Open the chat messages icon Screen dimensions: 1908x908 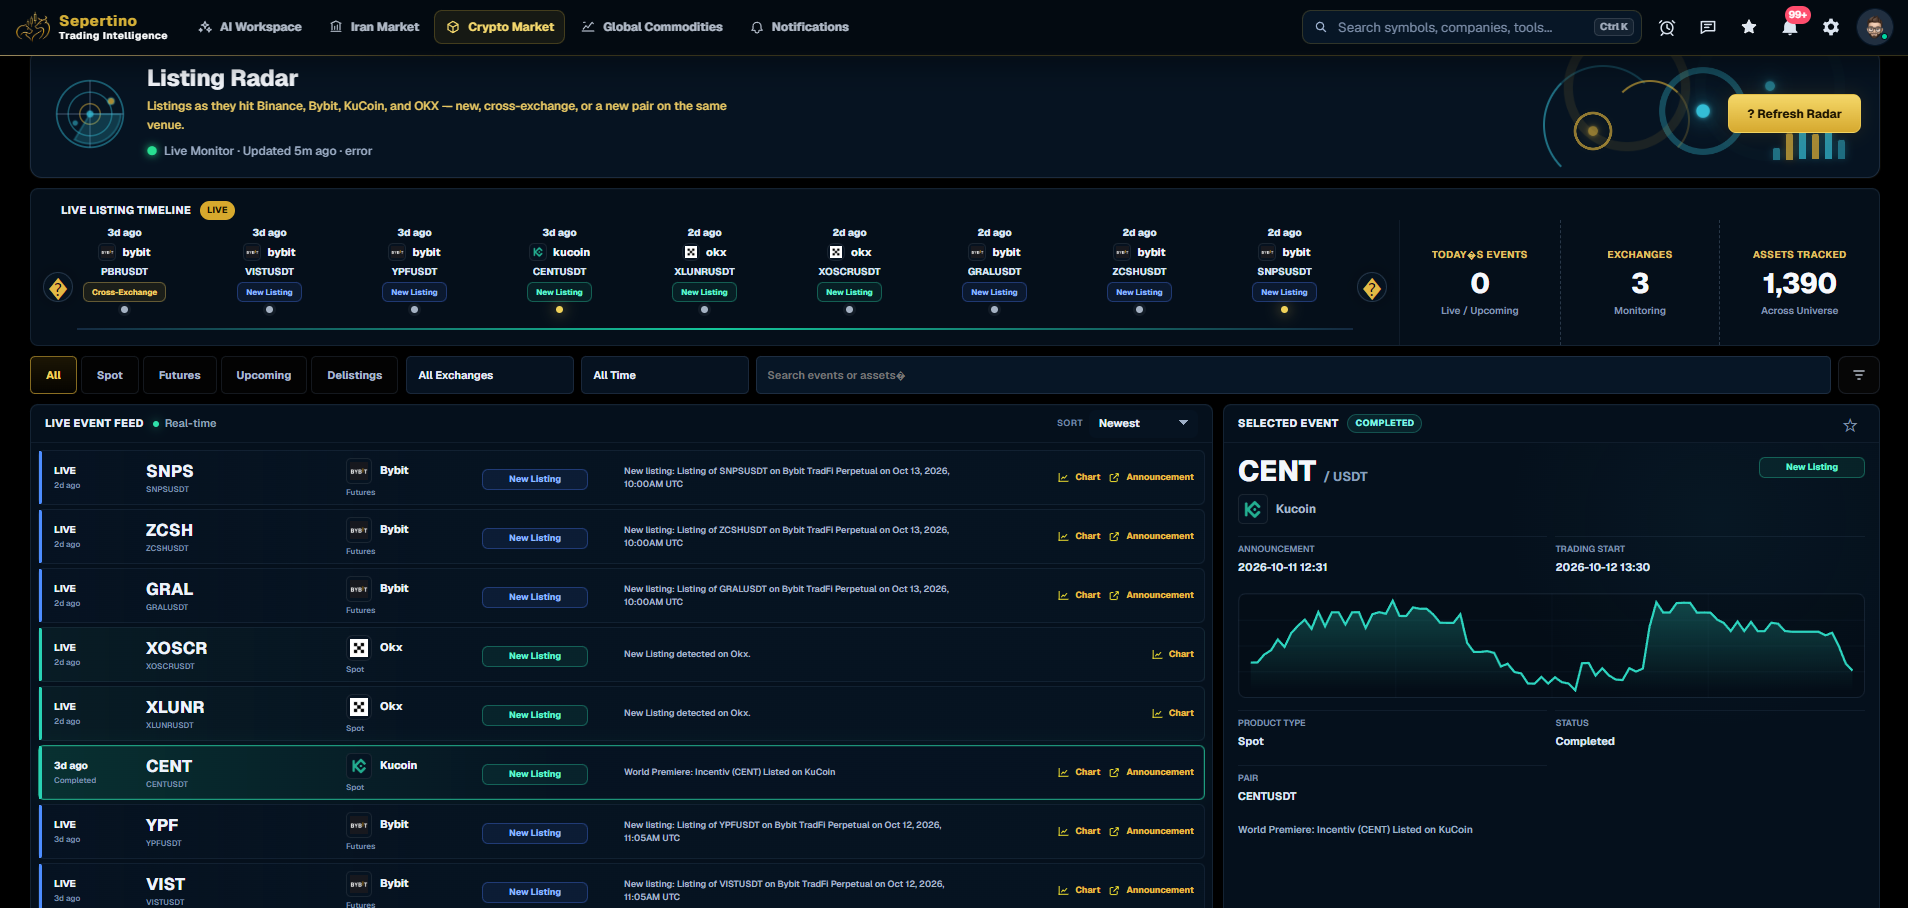pos(1708,27)
